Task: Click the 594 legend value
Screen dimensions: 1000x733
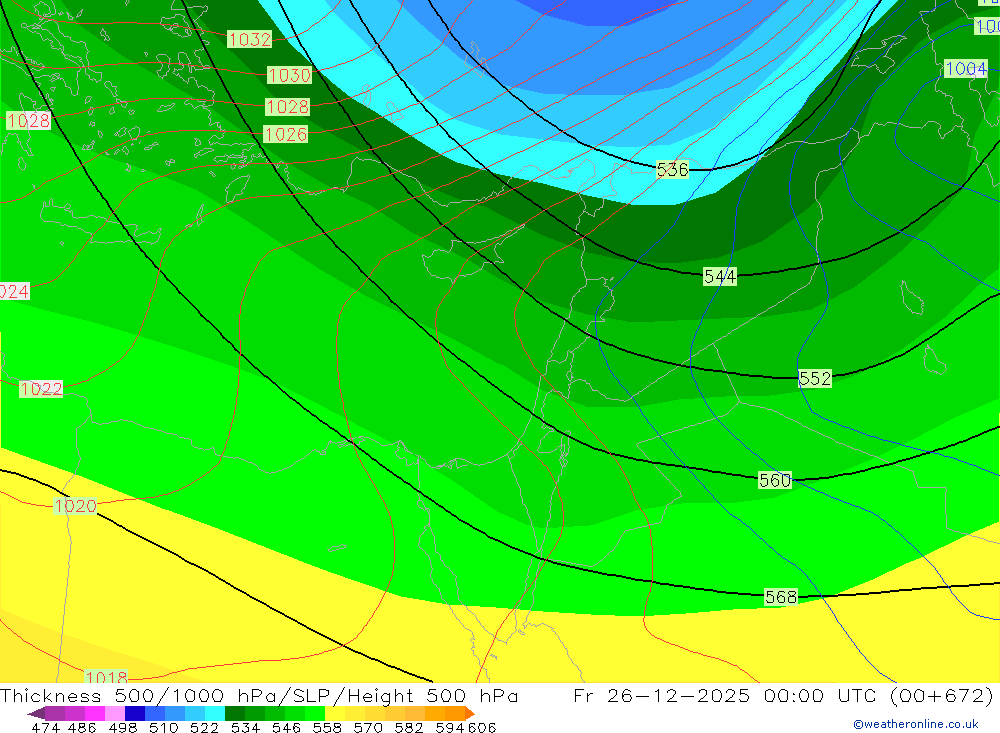Action: pos(450,727)
